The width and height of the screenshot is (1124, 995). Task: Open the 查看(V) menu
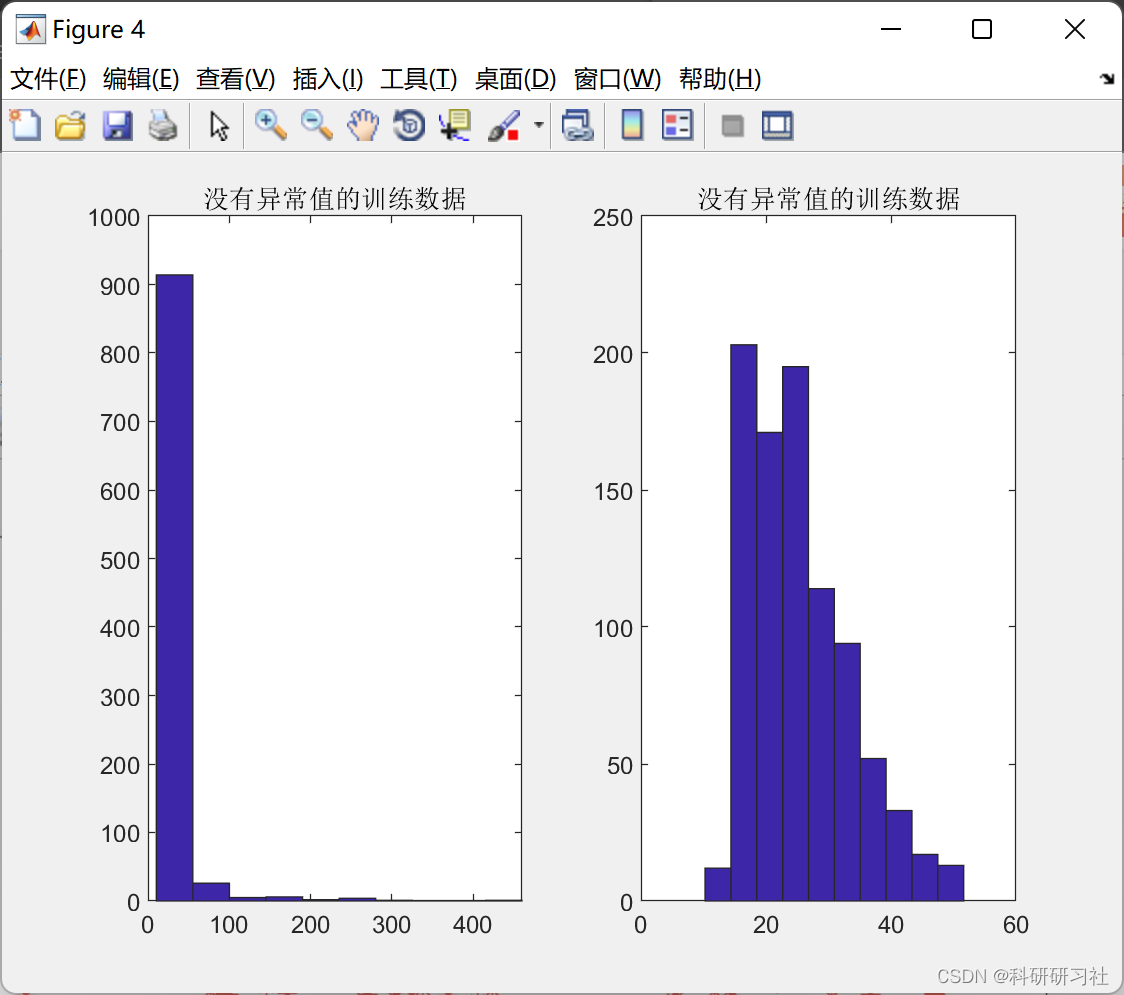[235, 78]
